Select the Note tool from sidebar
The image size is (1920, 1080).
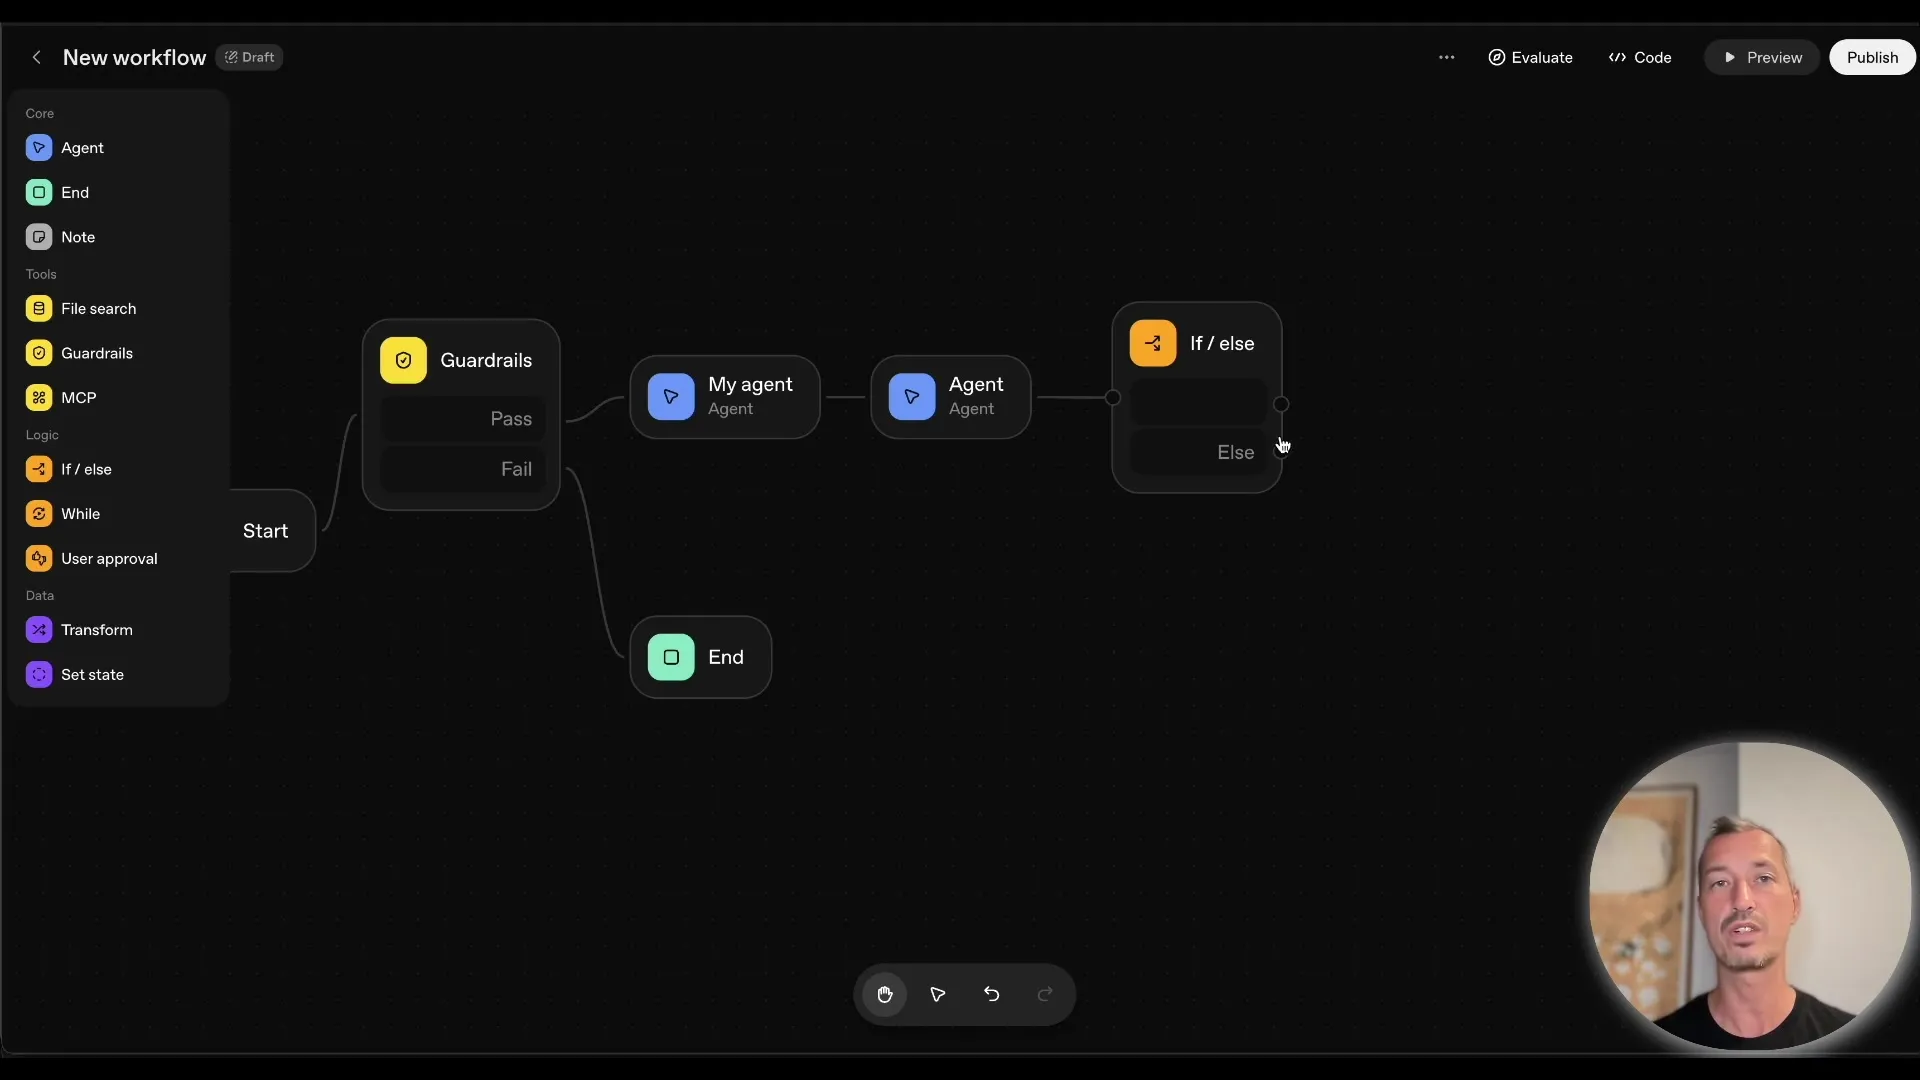[x=38, y=237]
